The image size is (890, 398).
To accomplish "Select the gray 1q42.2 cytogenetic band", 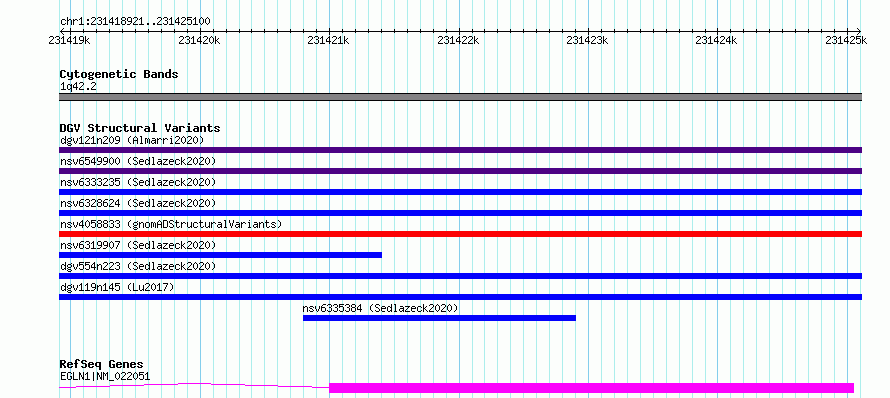I will (460, 97).
